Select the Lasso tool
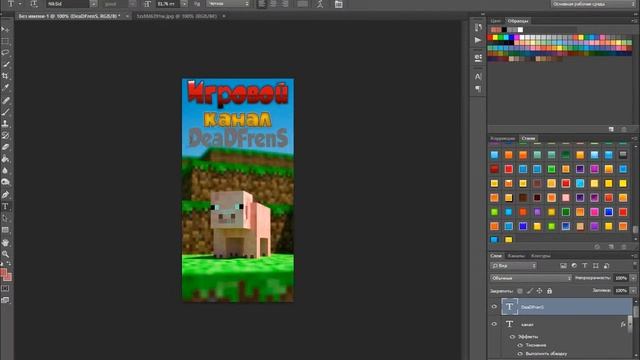Viewport: 640px width, 360px height. point(5,53)
